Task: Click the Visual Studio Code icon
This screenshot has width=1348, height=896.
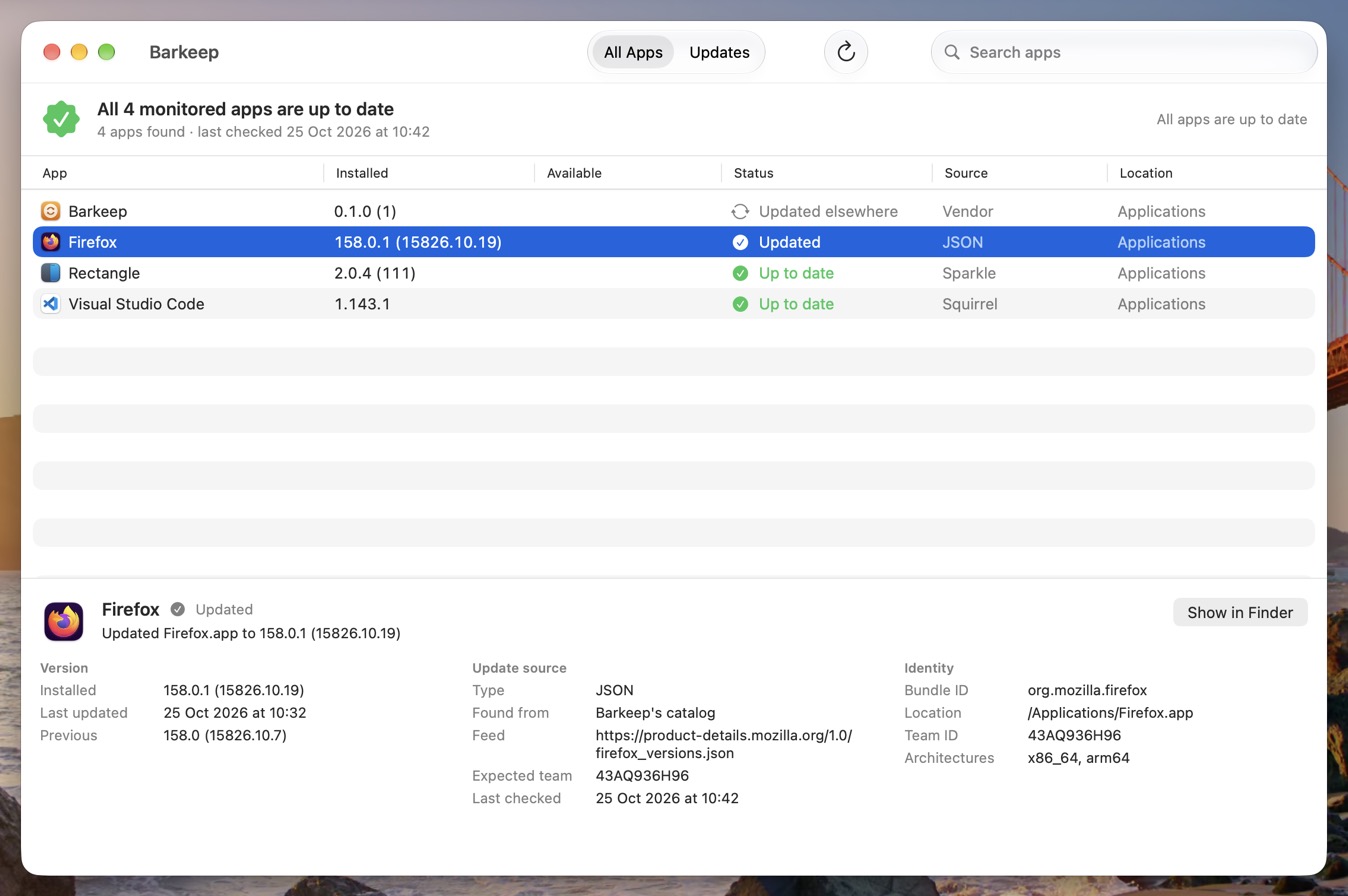Action: [51, 304]
